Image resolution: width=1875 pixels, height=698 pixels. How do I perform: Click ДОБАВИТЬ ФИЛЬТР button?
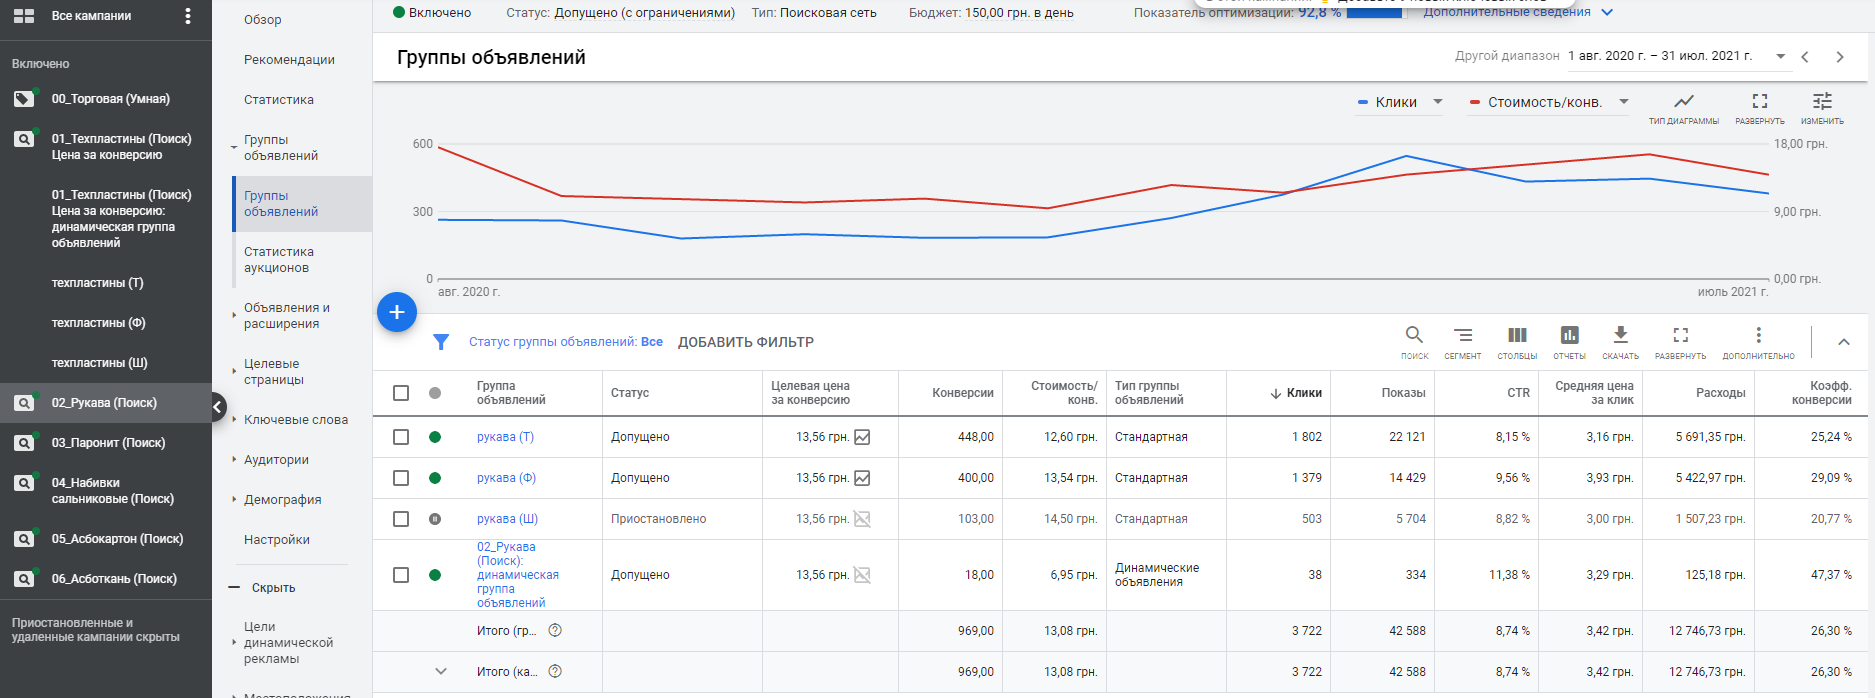click(x=746, y=342)
